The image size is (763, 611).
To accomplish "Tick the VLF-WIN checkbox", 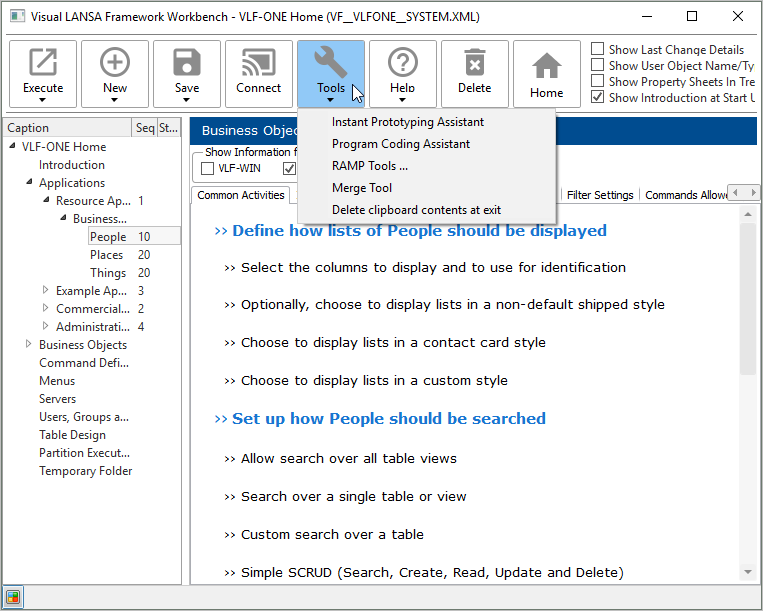I will coord(208,168).
